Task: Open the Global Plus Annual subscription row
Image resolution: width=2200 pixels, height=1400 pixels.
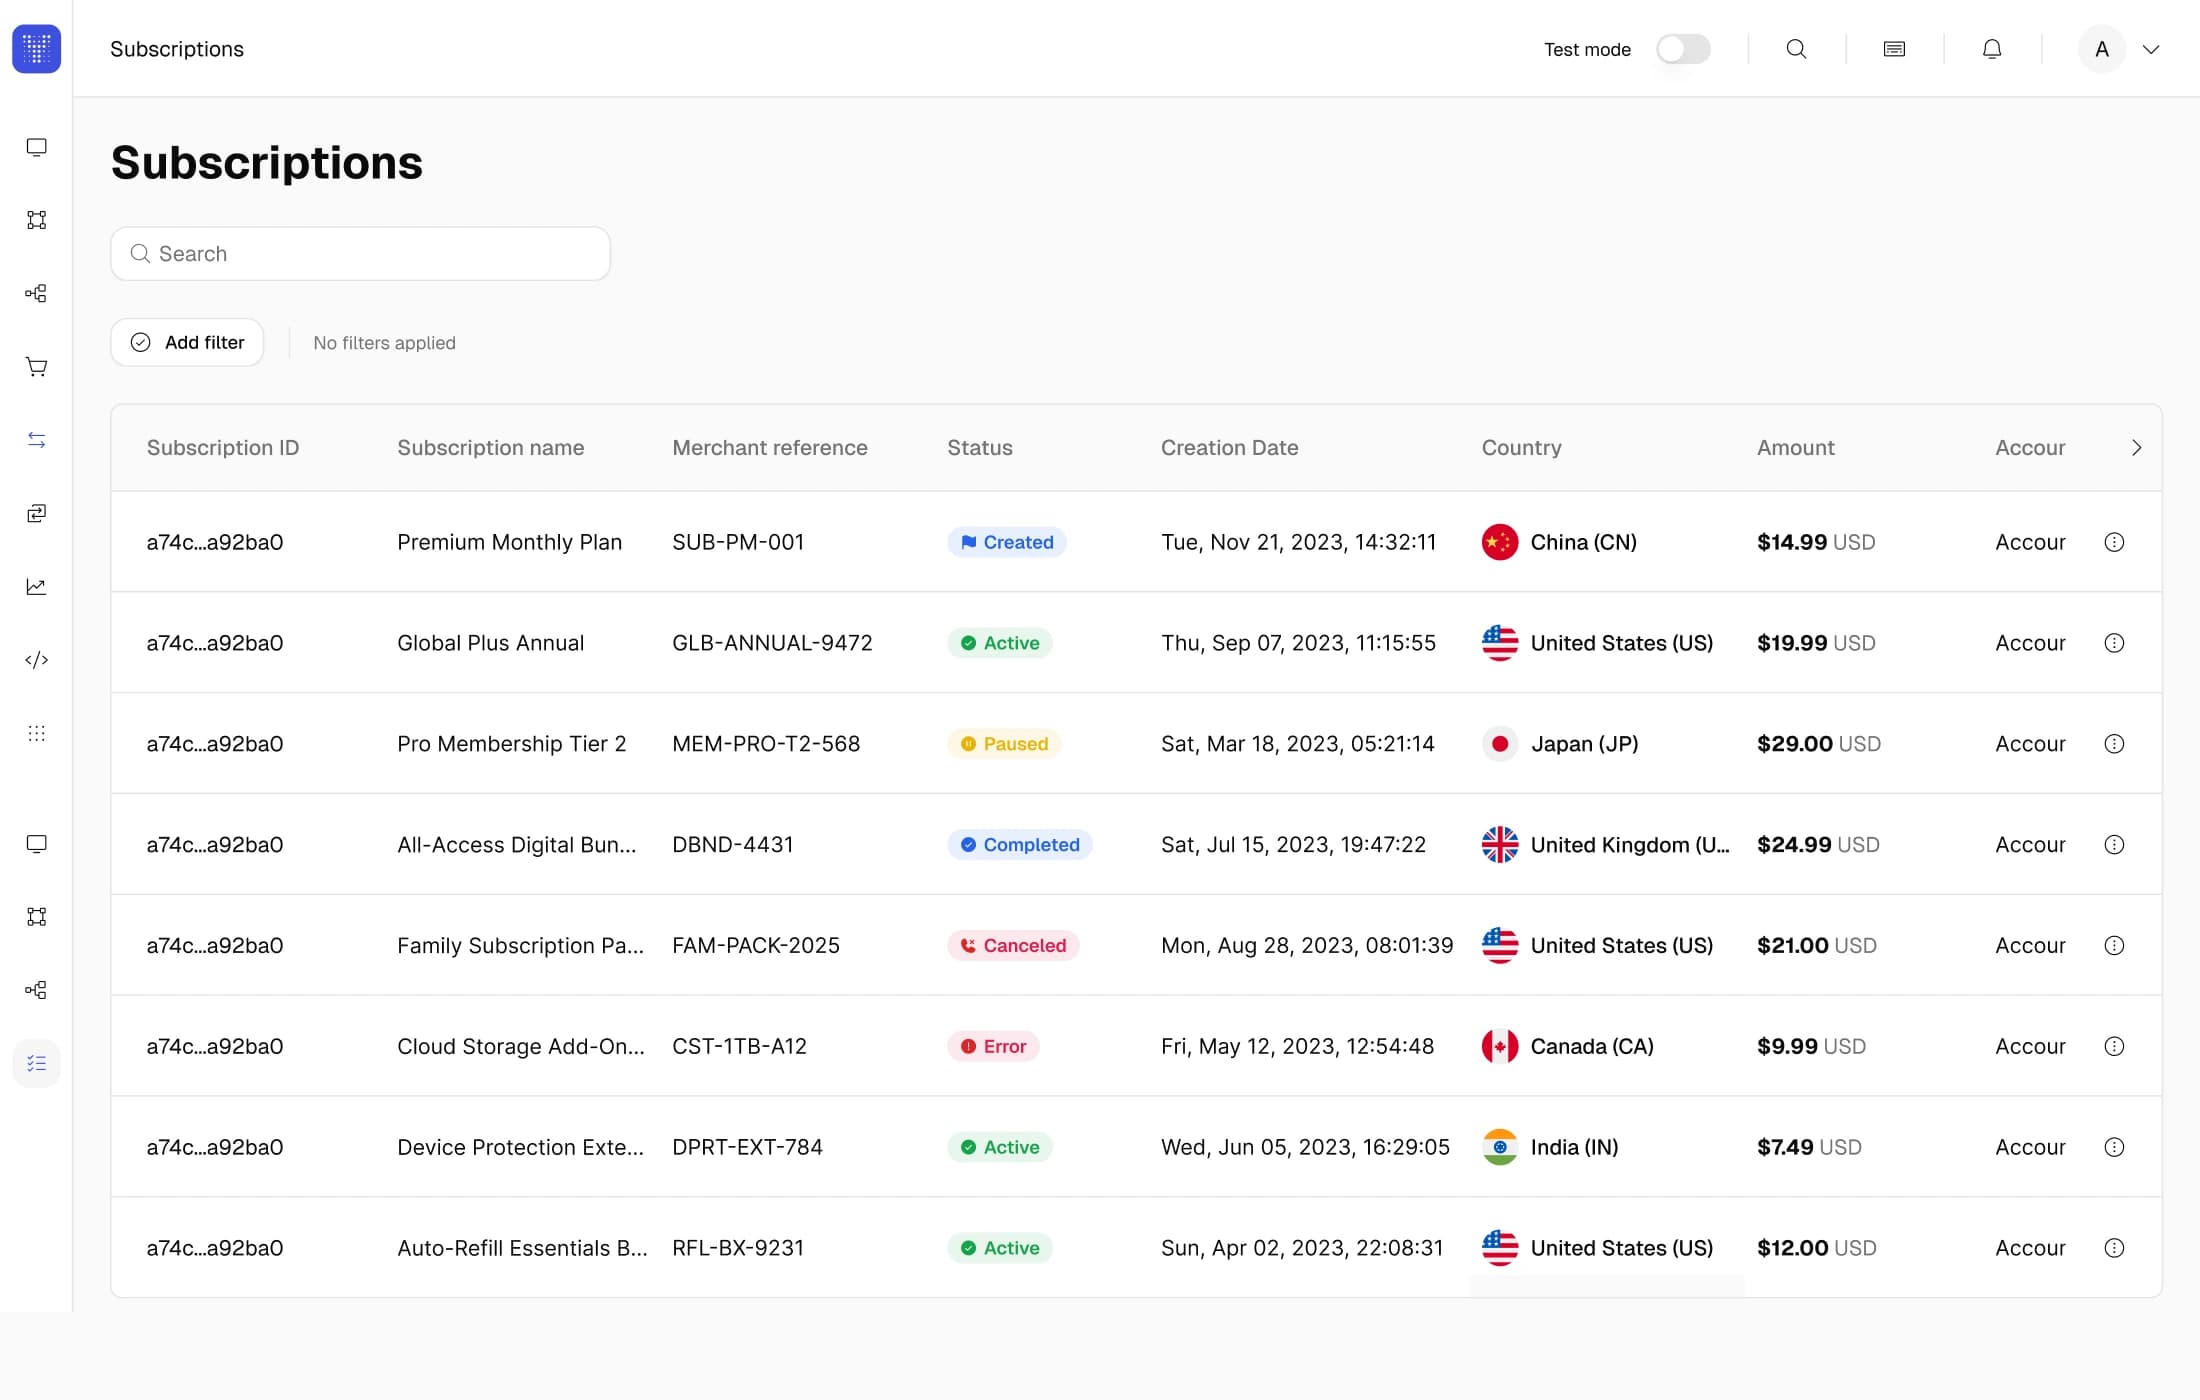Action: tap(1136, 643)
